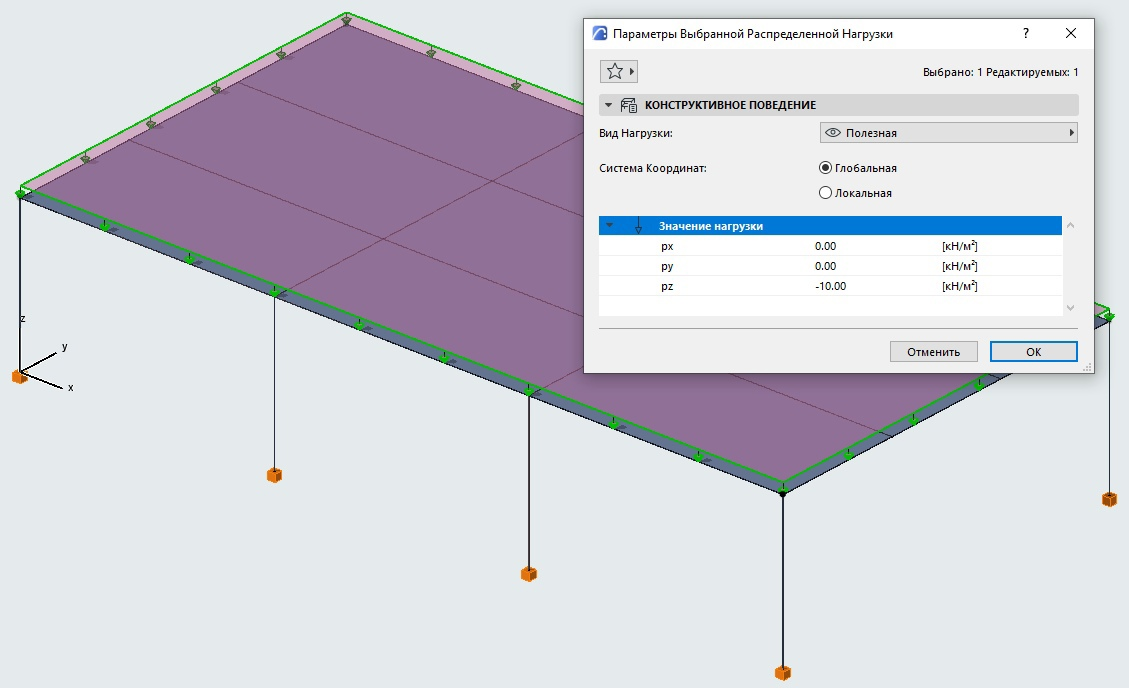The image size is (1129, 688).
Task: Click the structural behavior panel icon
Action: point(629,105)
